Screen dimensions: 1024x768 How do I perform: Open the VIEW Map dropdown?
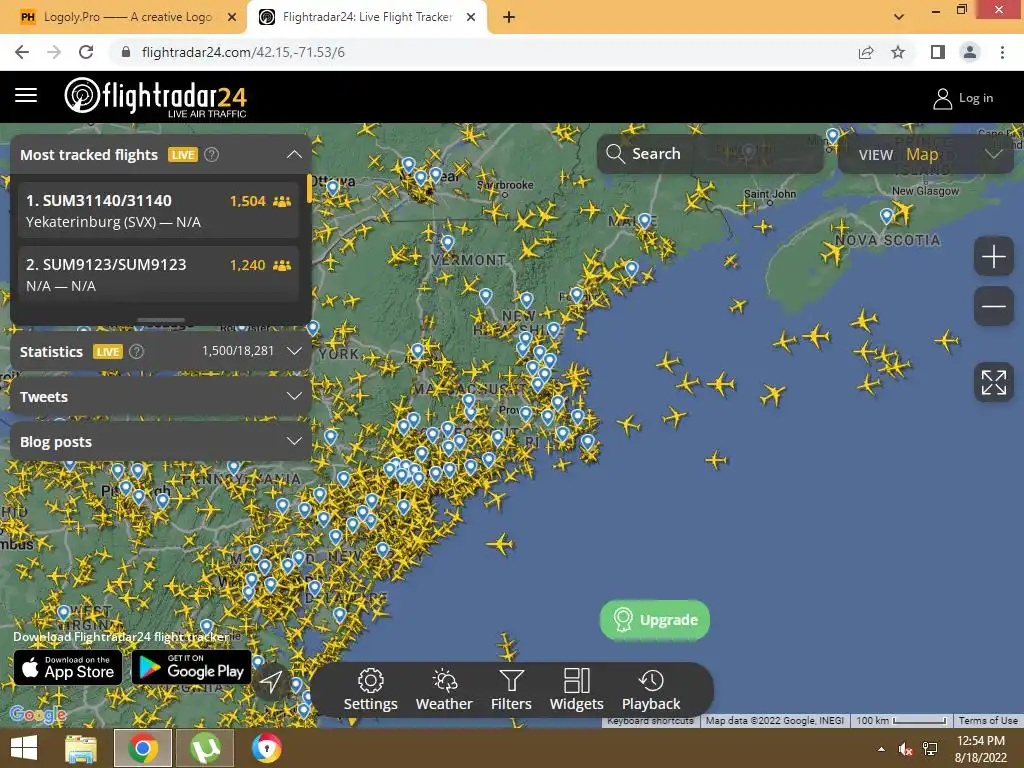[926, 154]
